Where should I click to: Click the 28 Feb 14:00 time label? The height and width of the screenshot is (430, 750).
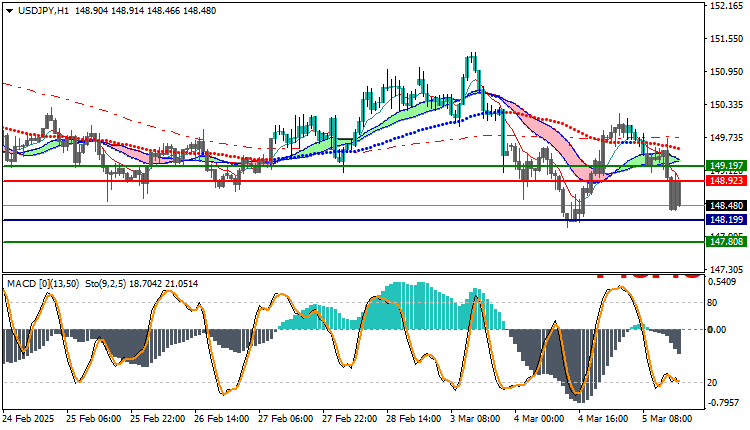tap(414, 419)
